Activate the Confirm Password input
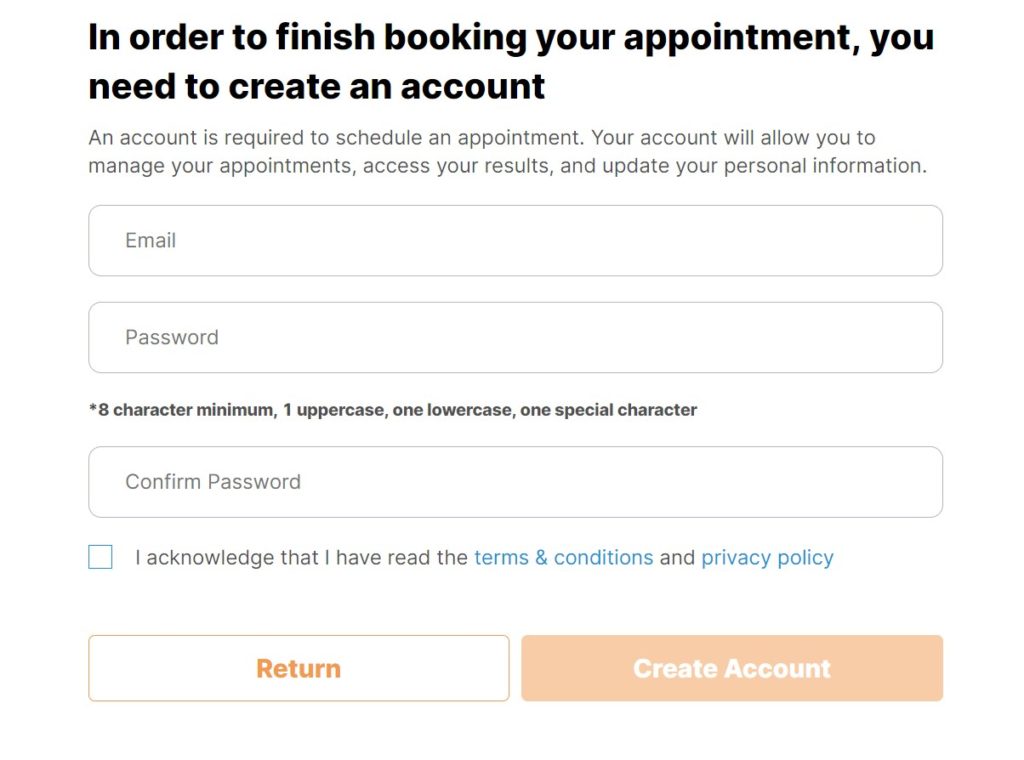 pos(515,481)
